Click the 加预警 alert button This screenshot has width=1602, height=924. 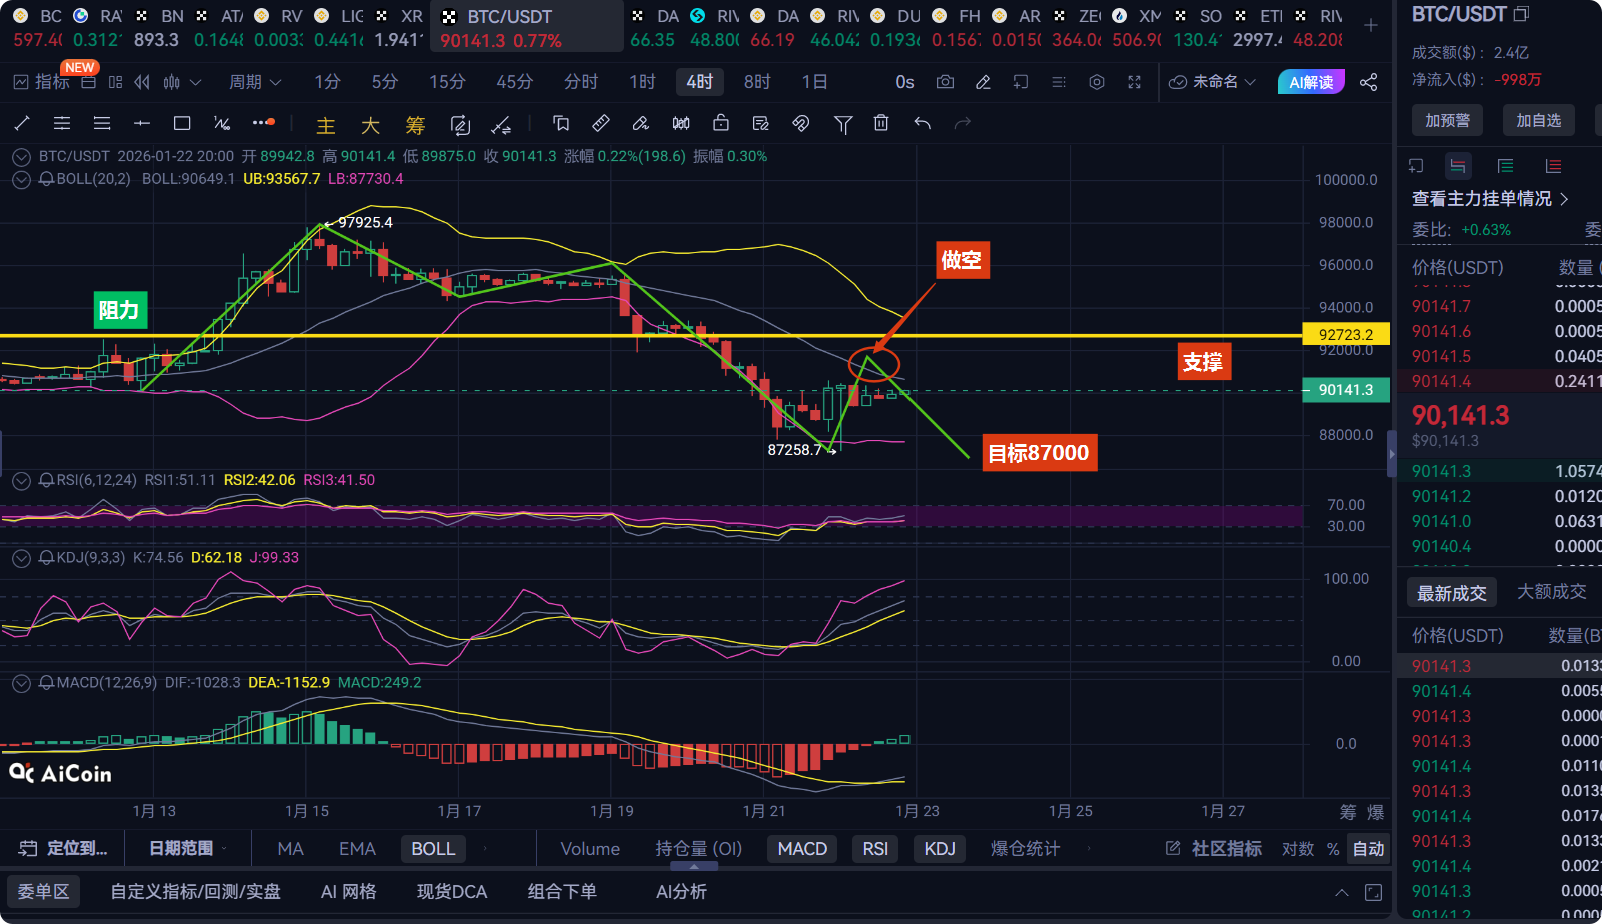click(x=1447, y=120)
